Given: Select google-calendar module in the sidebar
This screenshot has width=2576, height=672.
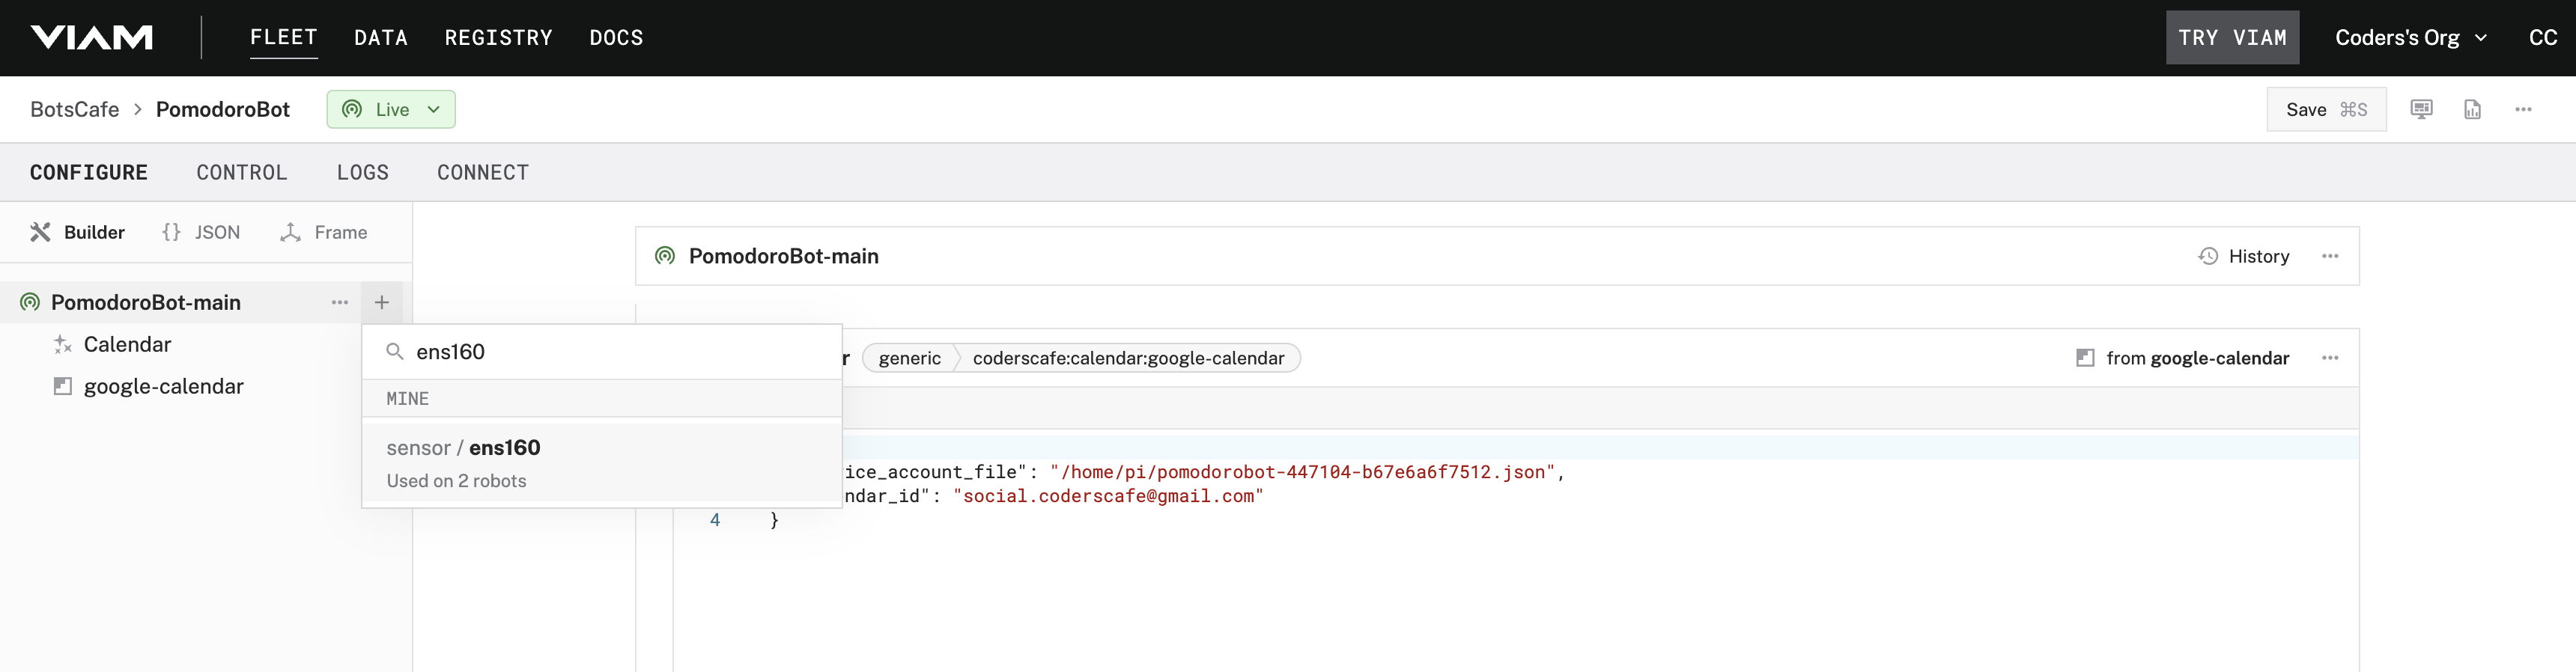Looking at the screenshot, I should [163, 387].
